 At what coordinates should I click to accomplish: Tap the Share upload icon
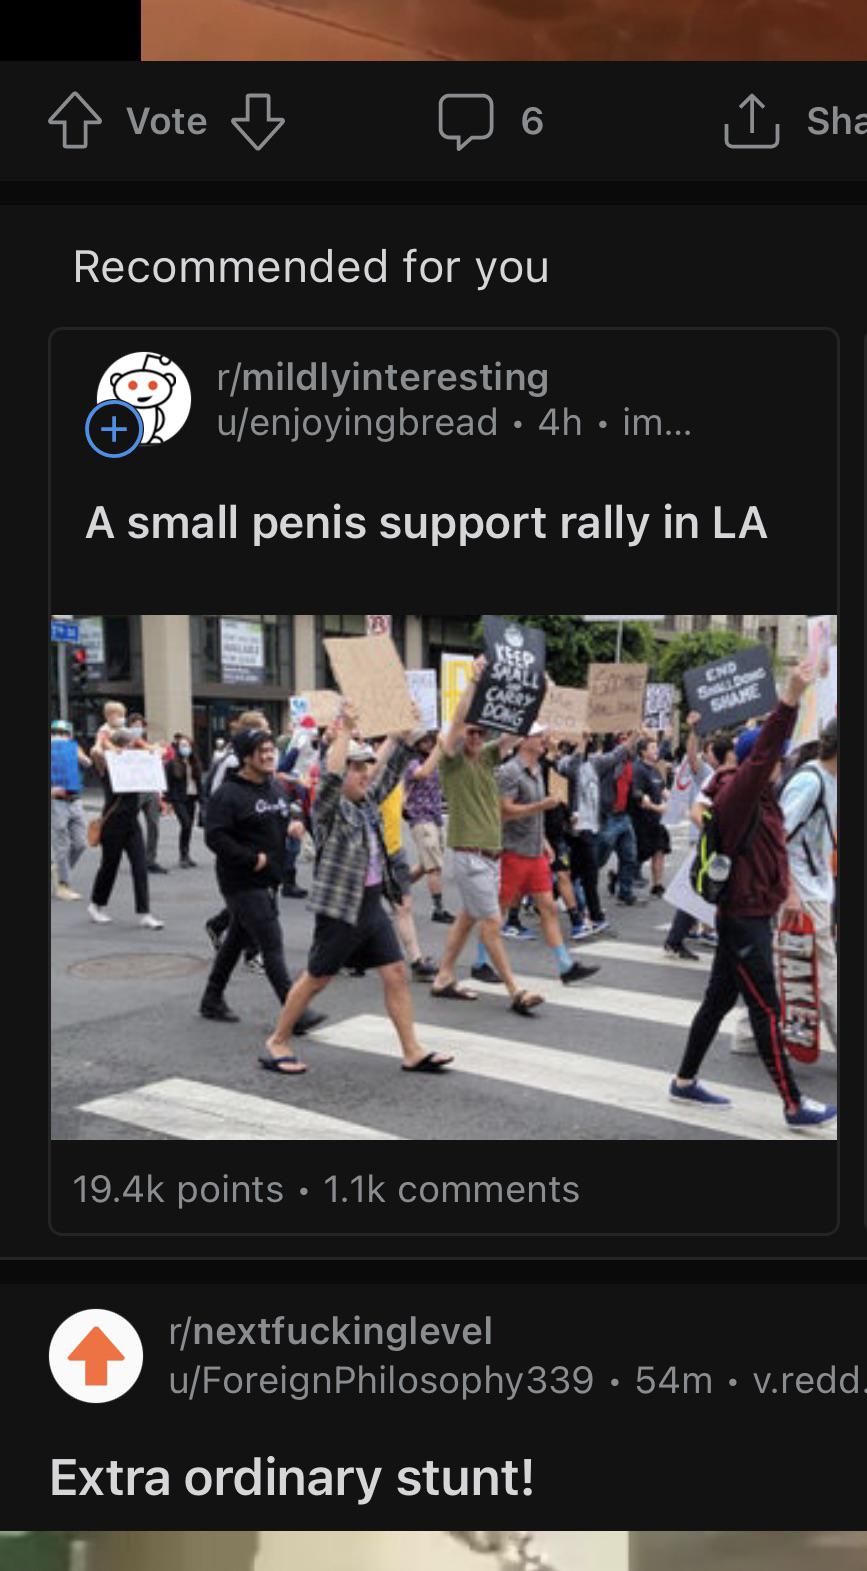tap(752, 121)
